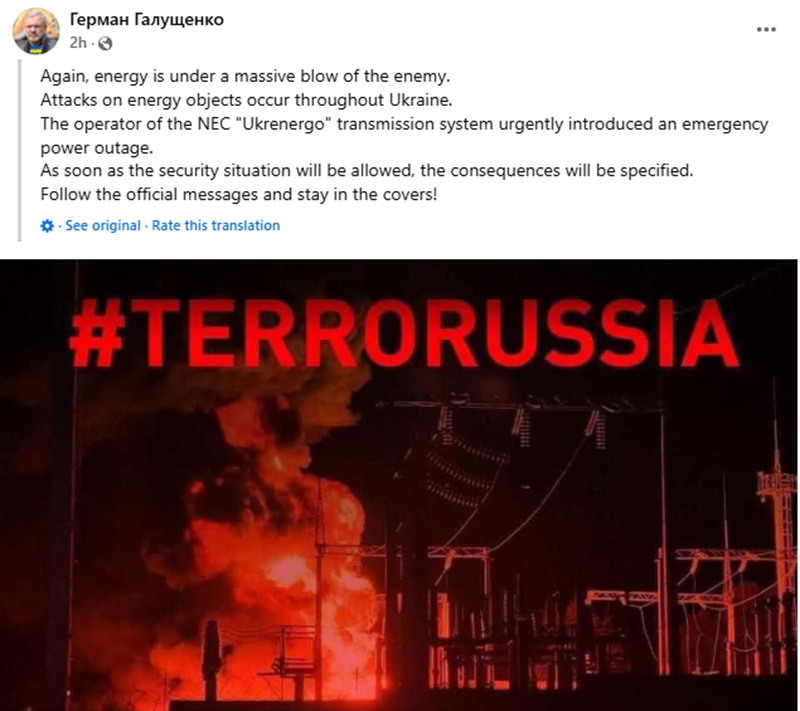Click the fire explosion in the photo

point(276,551)
